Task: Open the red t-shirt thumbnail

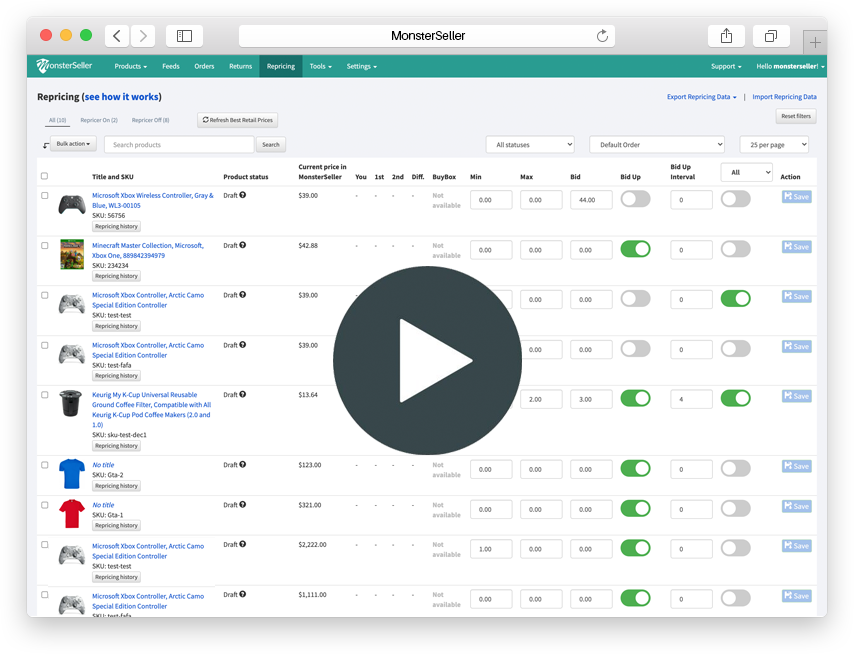Action: click(72, 514)
